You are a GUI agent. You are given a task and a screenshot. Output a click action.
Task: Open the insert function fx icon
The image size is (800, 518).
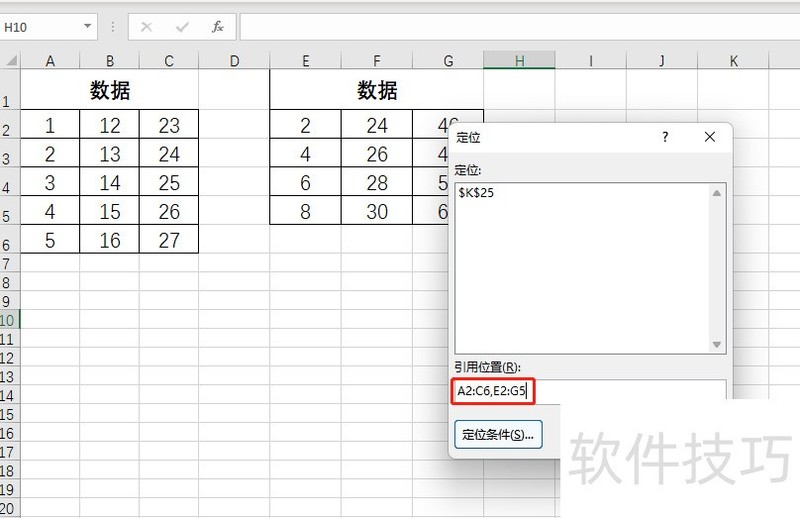coord(218,27)
